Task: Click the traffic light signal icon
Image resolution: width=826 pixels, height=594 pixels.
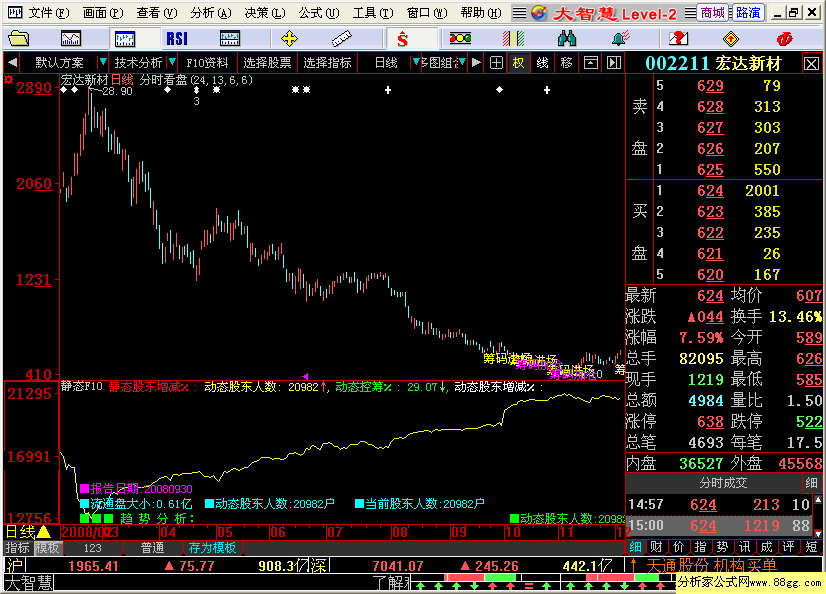Action: 460,38
